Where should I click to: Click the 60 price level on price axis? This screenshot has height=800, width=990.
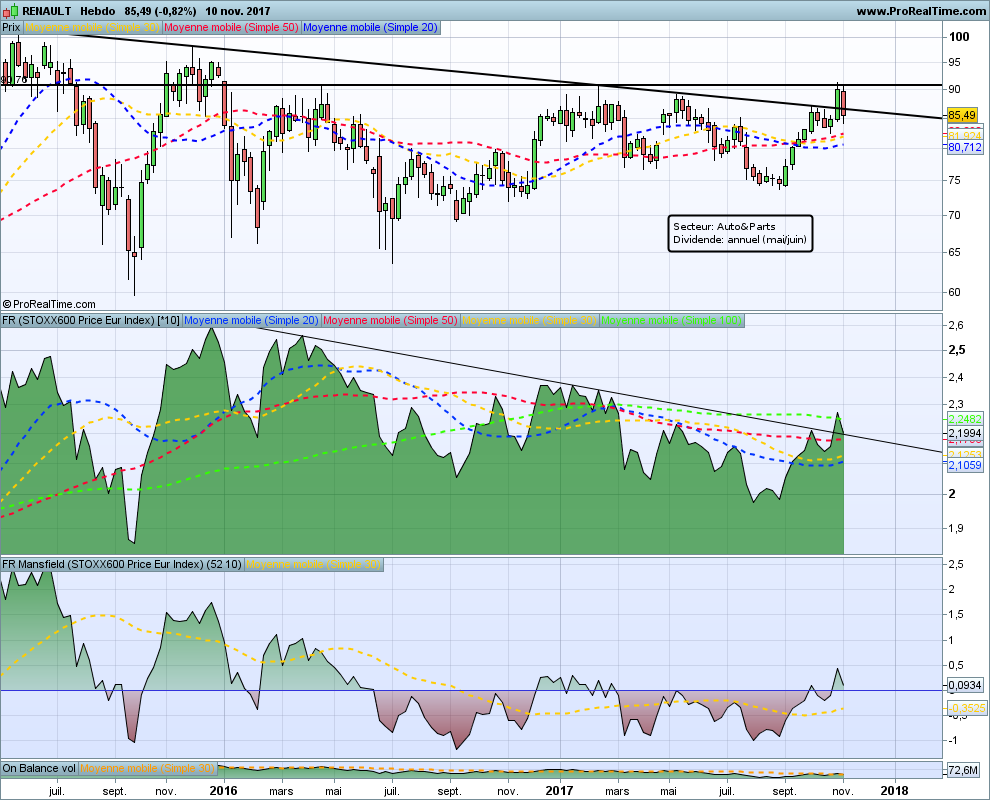pyautogui.click(x=954, y=292)
